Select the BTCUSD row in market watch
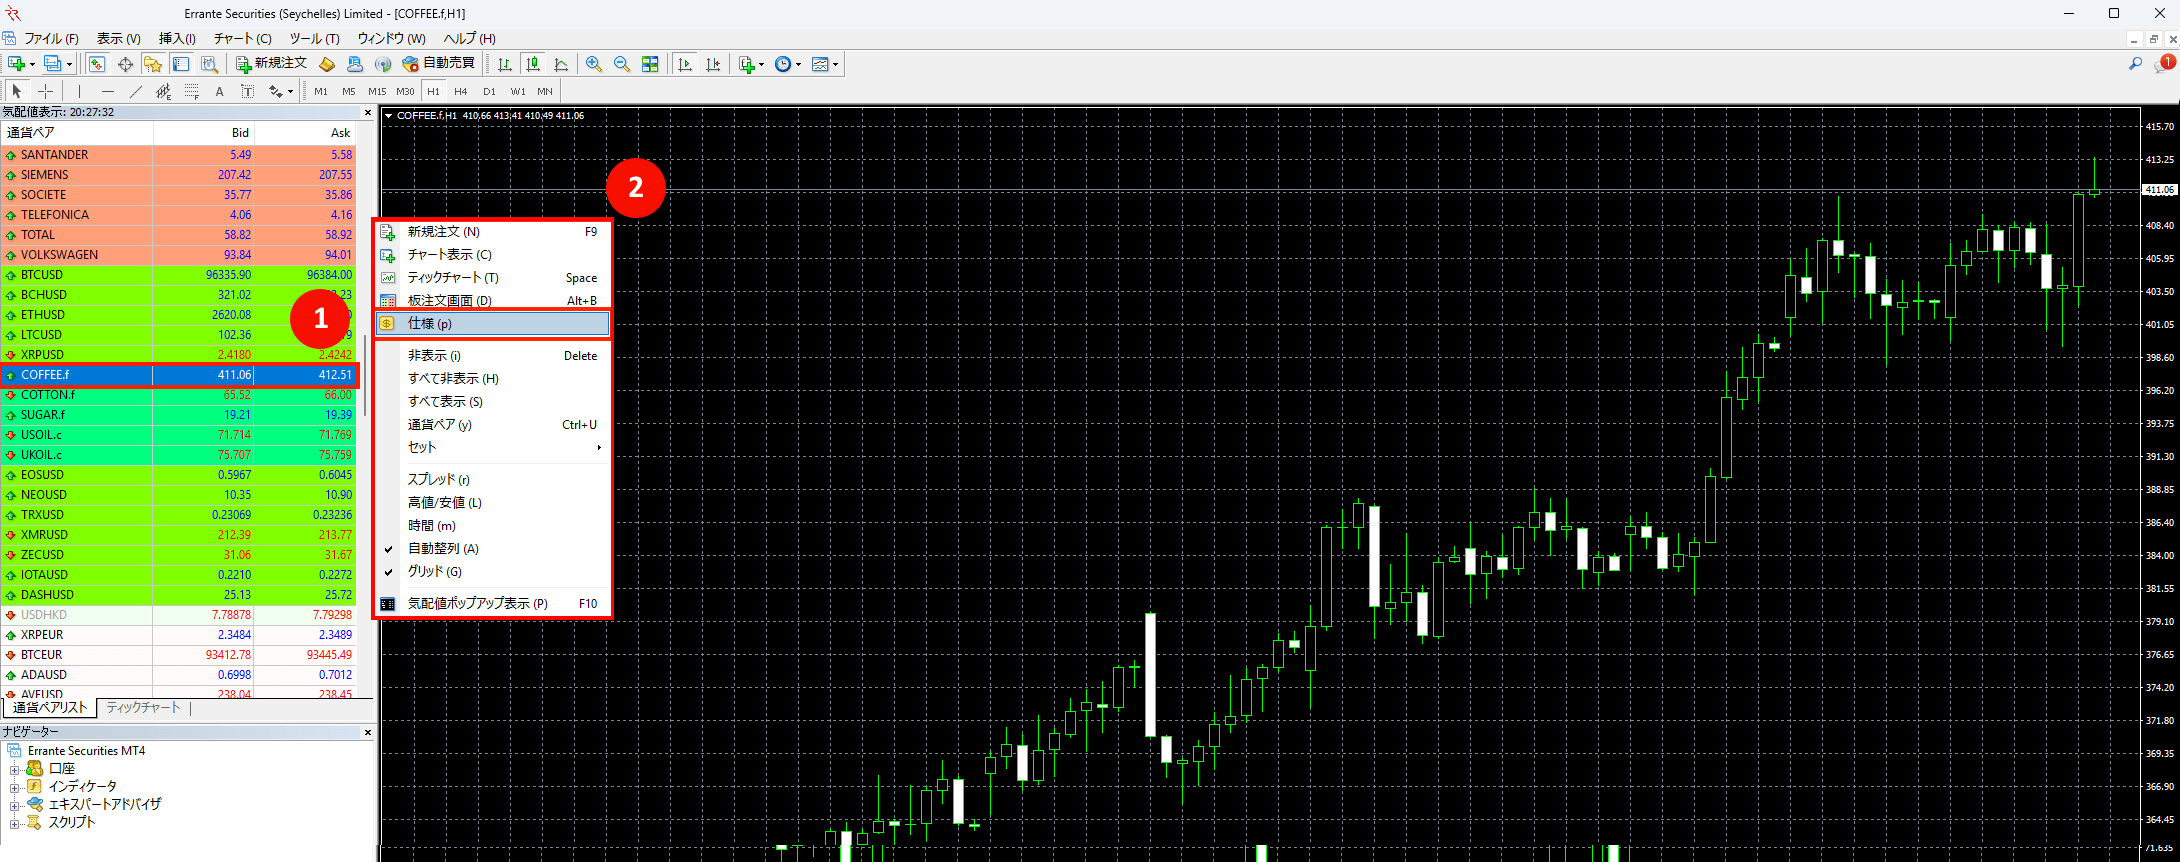Viewport: 2180px width, 862px height. tap(178, 275)
